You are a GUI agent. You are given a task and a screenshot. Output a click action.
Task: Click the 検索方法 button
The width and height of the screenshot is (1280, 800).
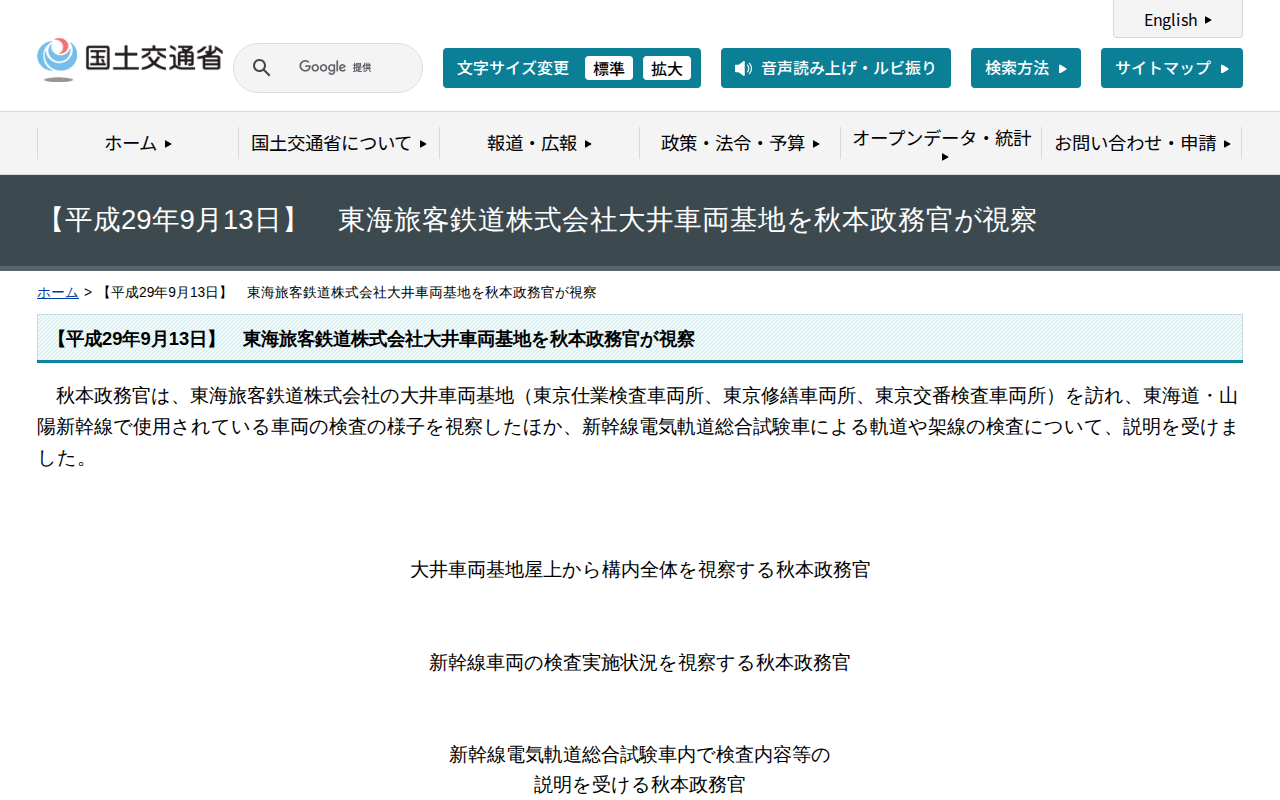tap(1025, 67)
